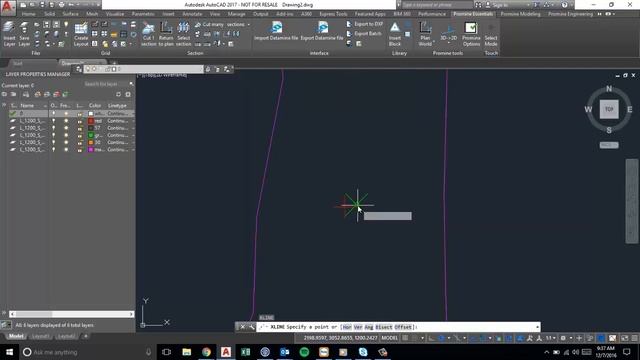This screenshot has width=640, height=360.
Task: Open the annotation scale 1:1 dropdown
Action: tap(551, 338)
